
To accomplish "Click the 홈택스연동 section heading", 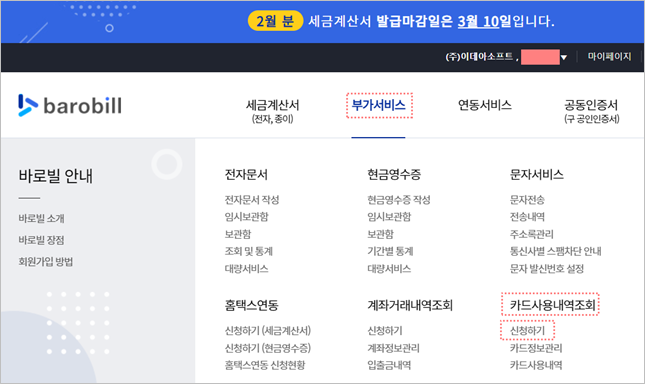I will [251, 305].
